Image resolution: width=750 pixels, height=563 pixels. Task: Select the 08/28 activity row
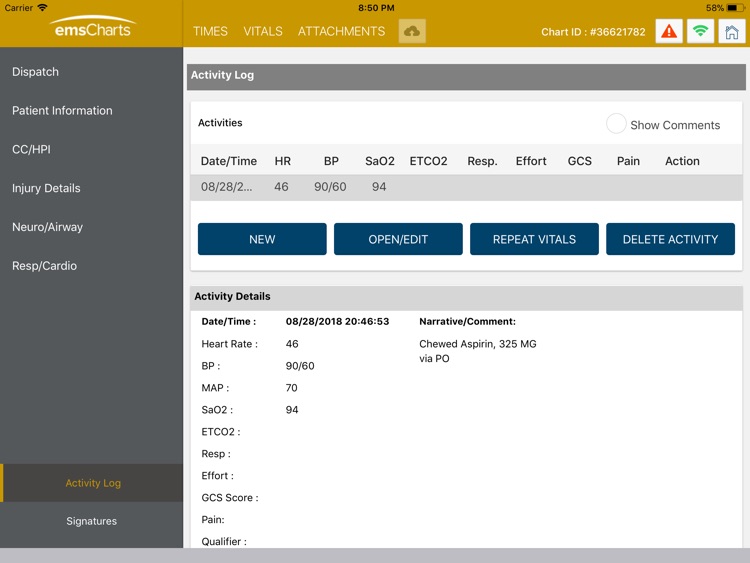tap(466, 187)
